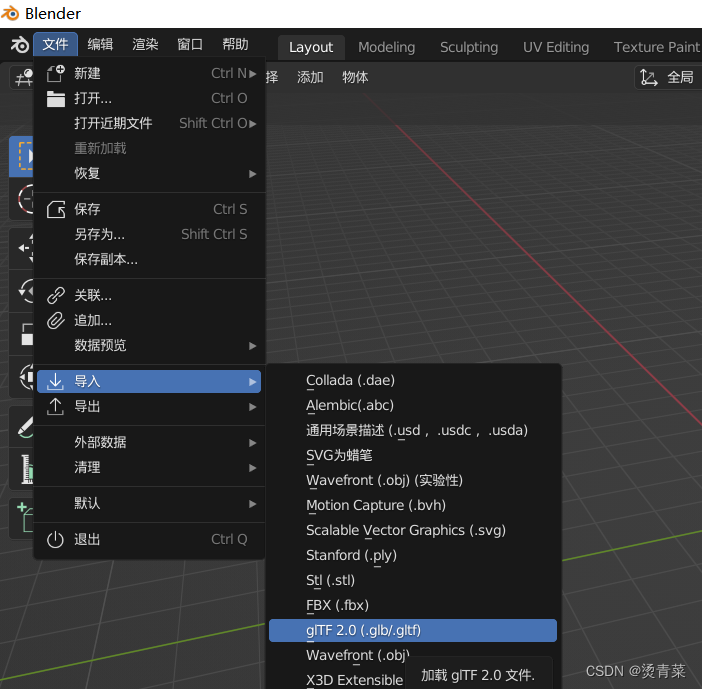Expand the 清理 submenu
This screenshot has height=689, width=702.
point(149,467)
